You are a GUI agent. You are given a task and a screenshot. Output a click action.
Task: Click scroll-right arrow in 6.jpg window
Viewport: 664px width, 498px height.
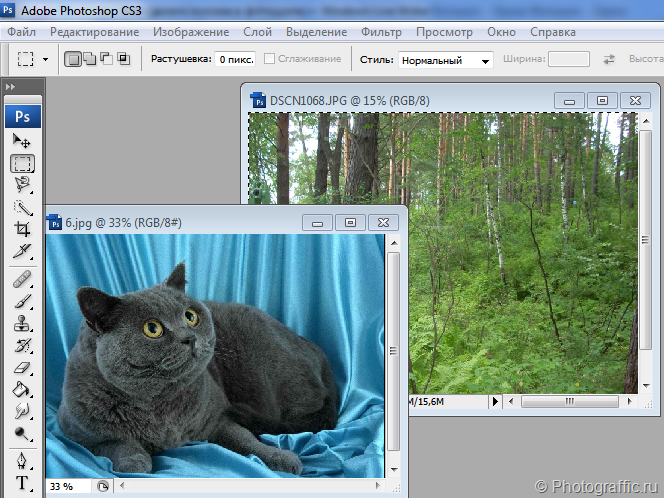(x=378, y=486)
